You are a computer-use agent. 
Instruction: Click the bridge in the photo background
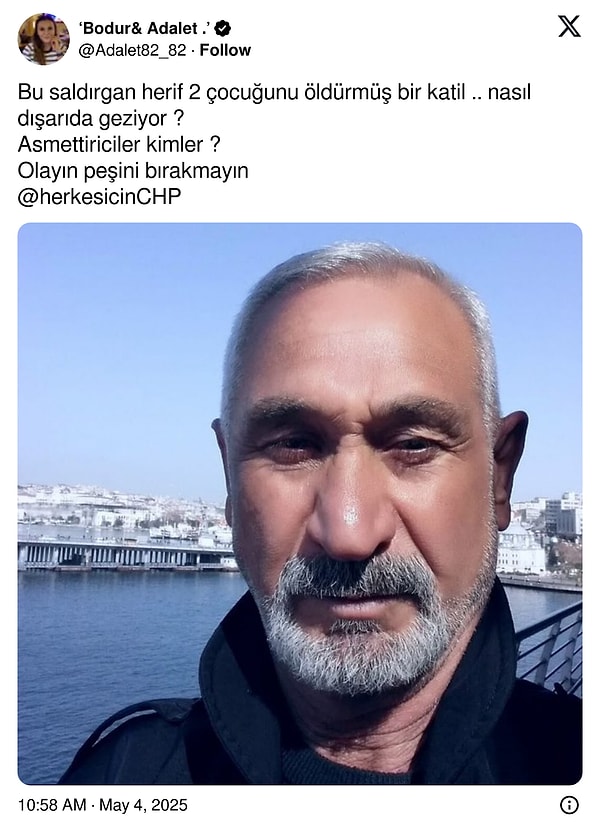127,555
